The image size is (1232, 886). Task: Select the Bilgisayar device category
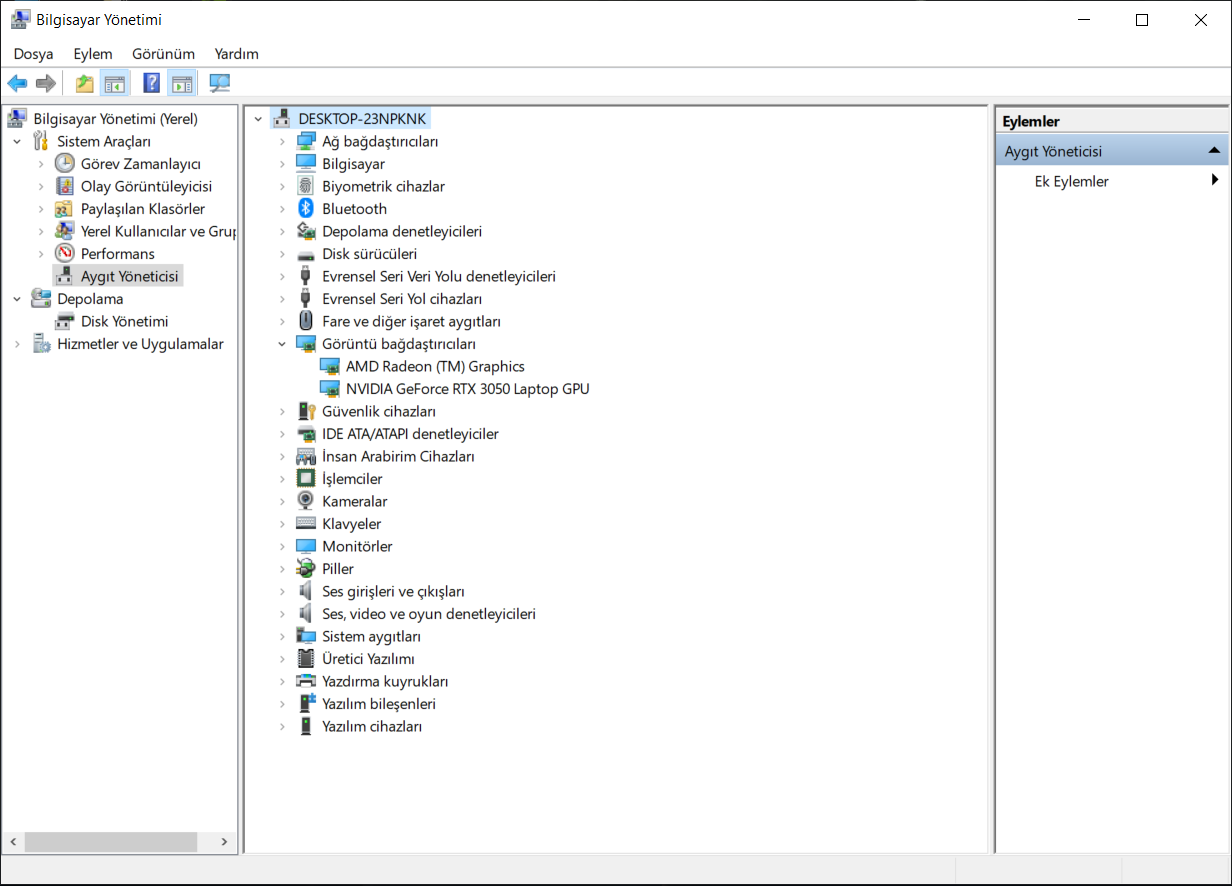tap(353, 163)
